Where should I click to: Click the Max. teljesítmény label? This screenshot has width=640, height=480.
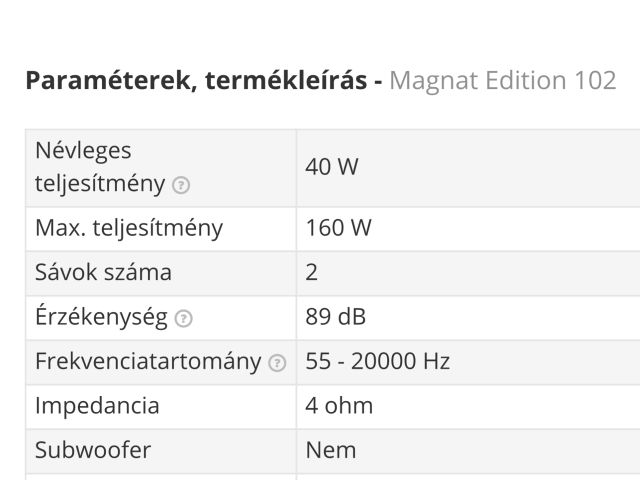coord(129,228)
